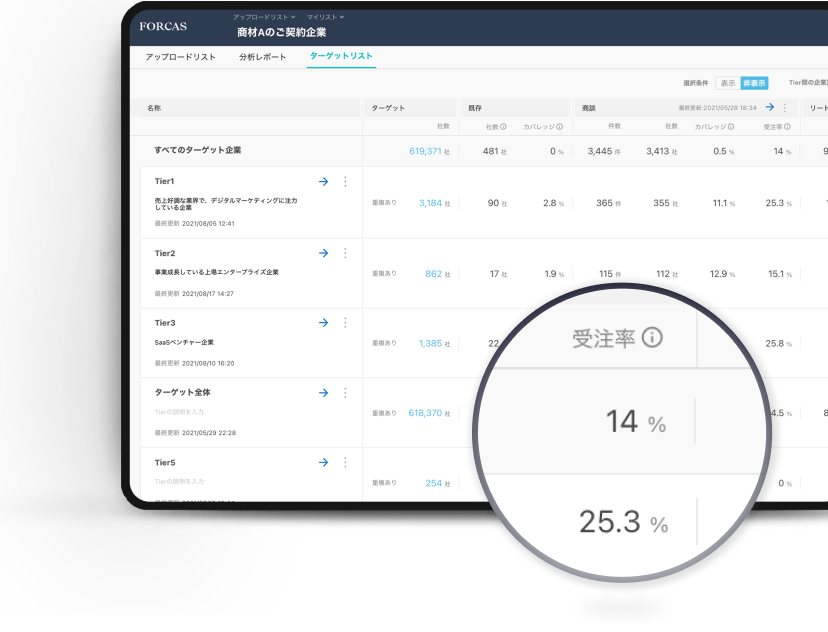Click the Tier2 title

(165, 253)
